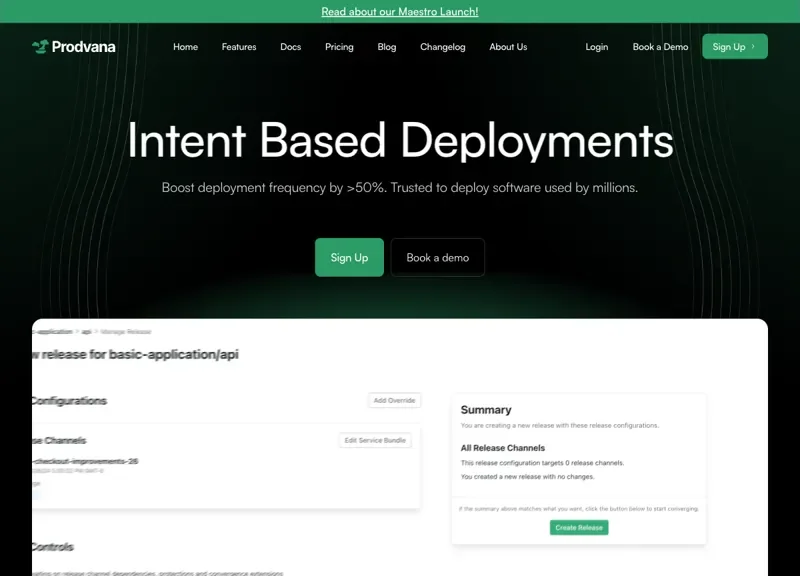Open the Maestro Launch announcement link
This screenshot has height=576, width=800.
pos(399,12)
